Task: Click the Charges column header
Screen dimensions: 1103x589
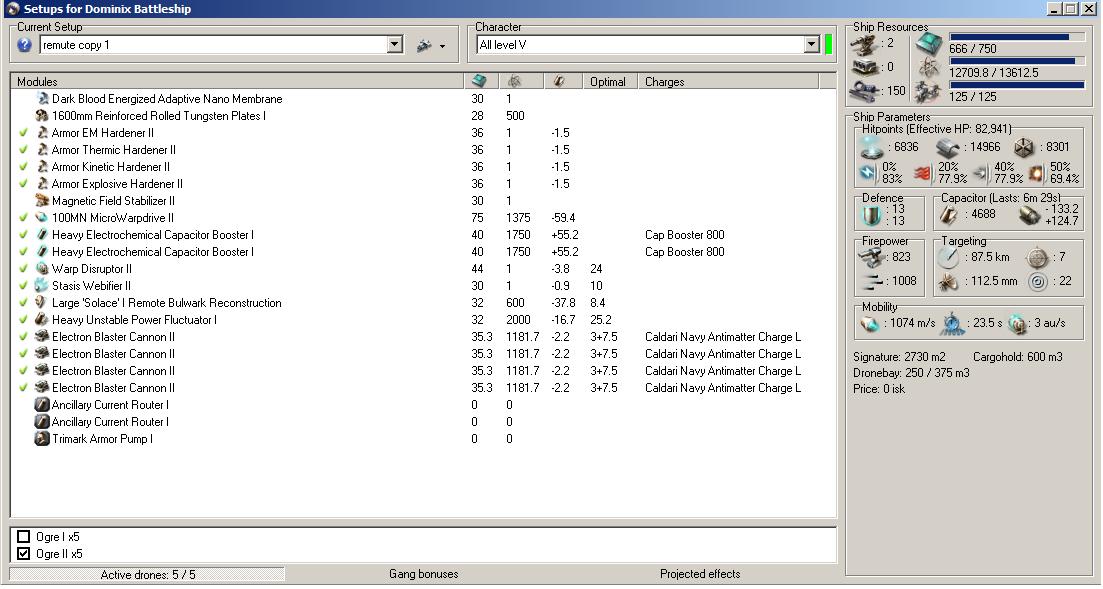Action: pyautogui.click(x=727, y=82)
